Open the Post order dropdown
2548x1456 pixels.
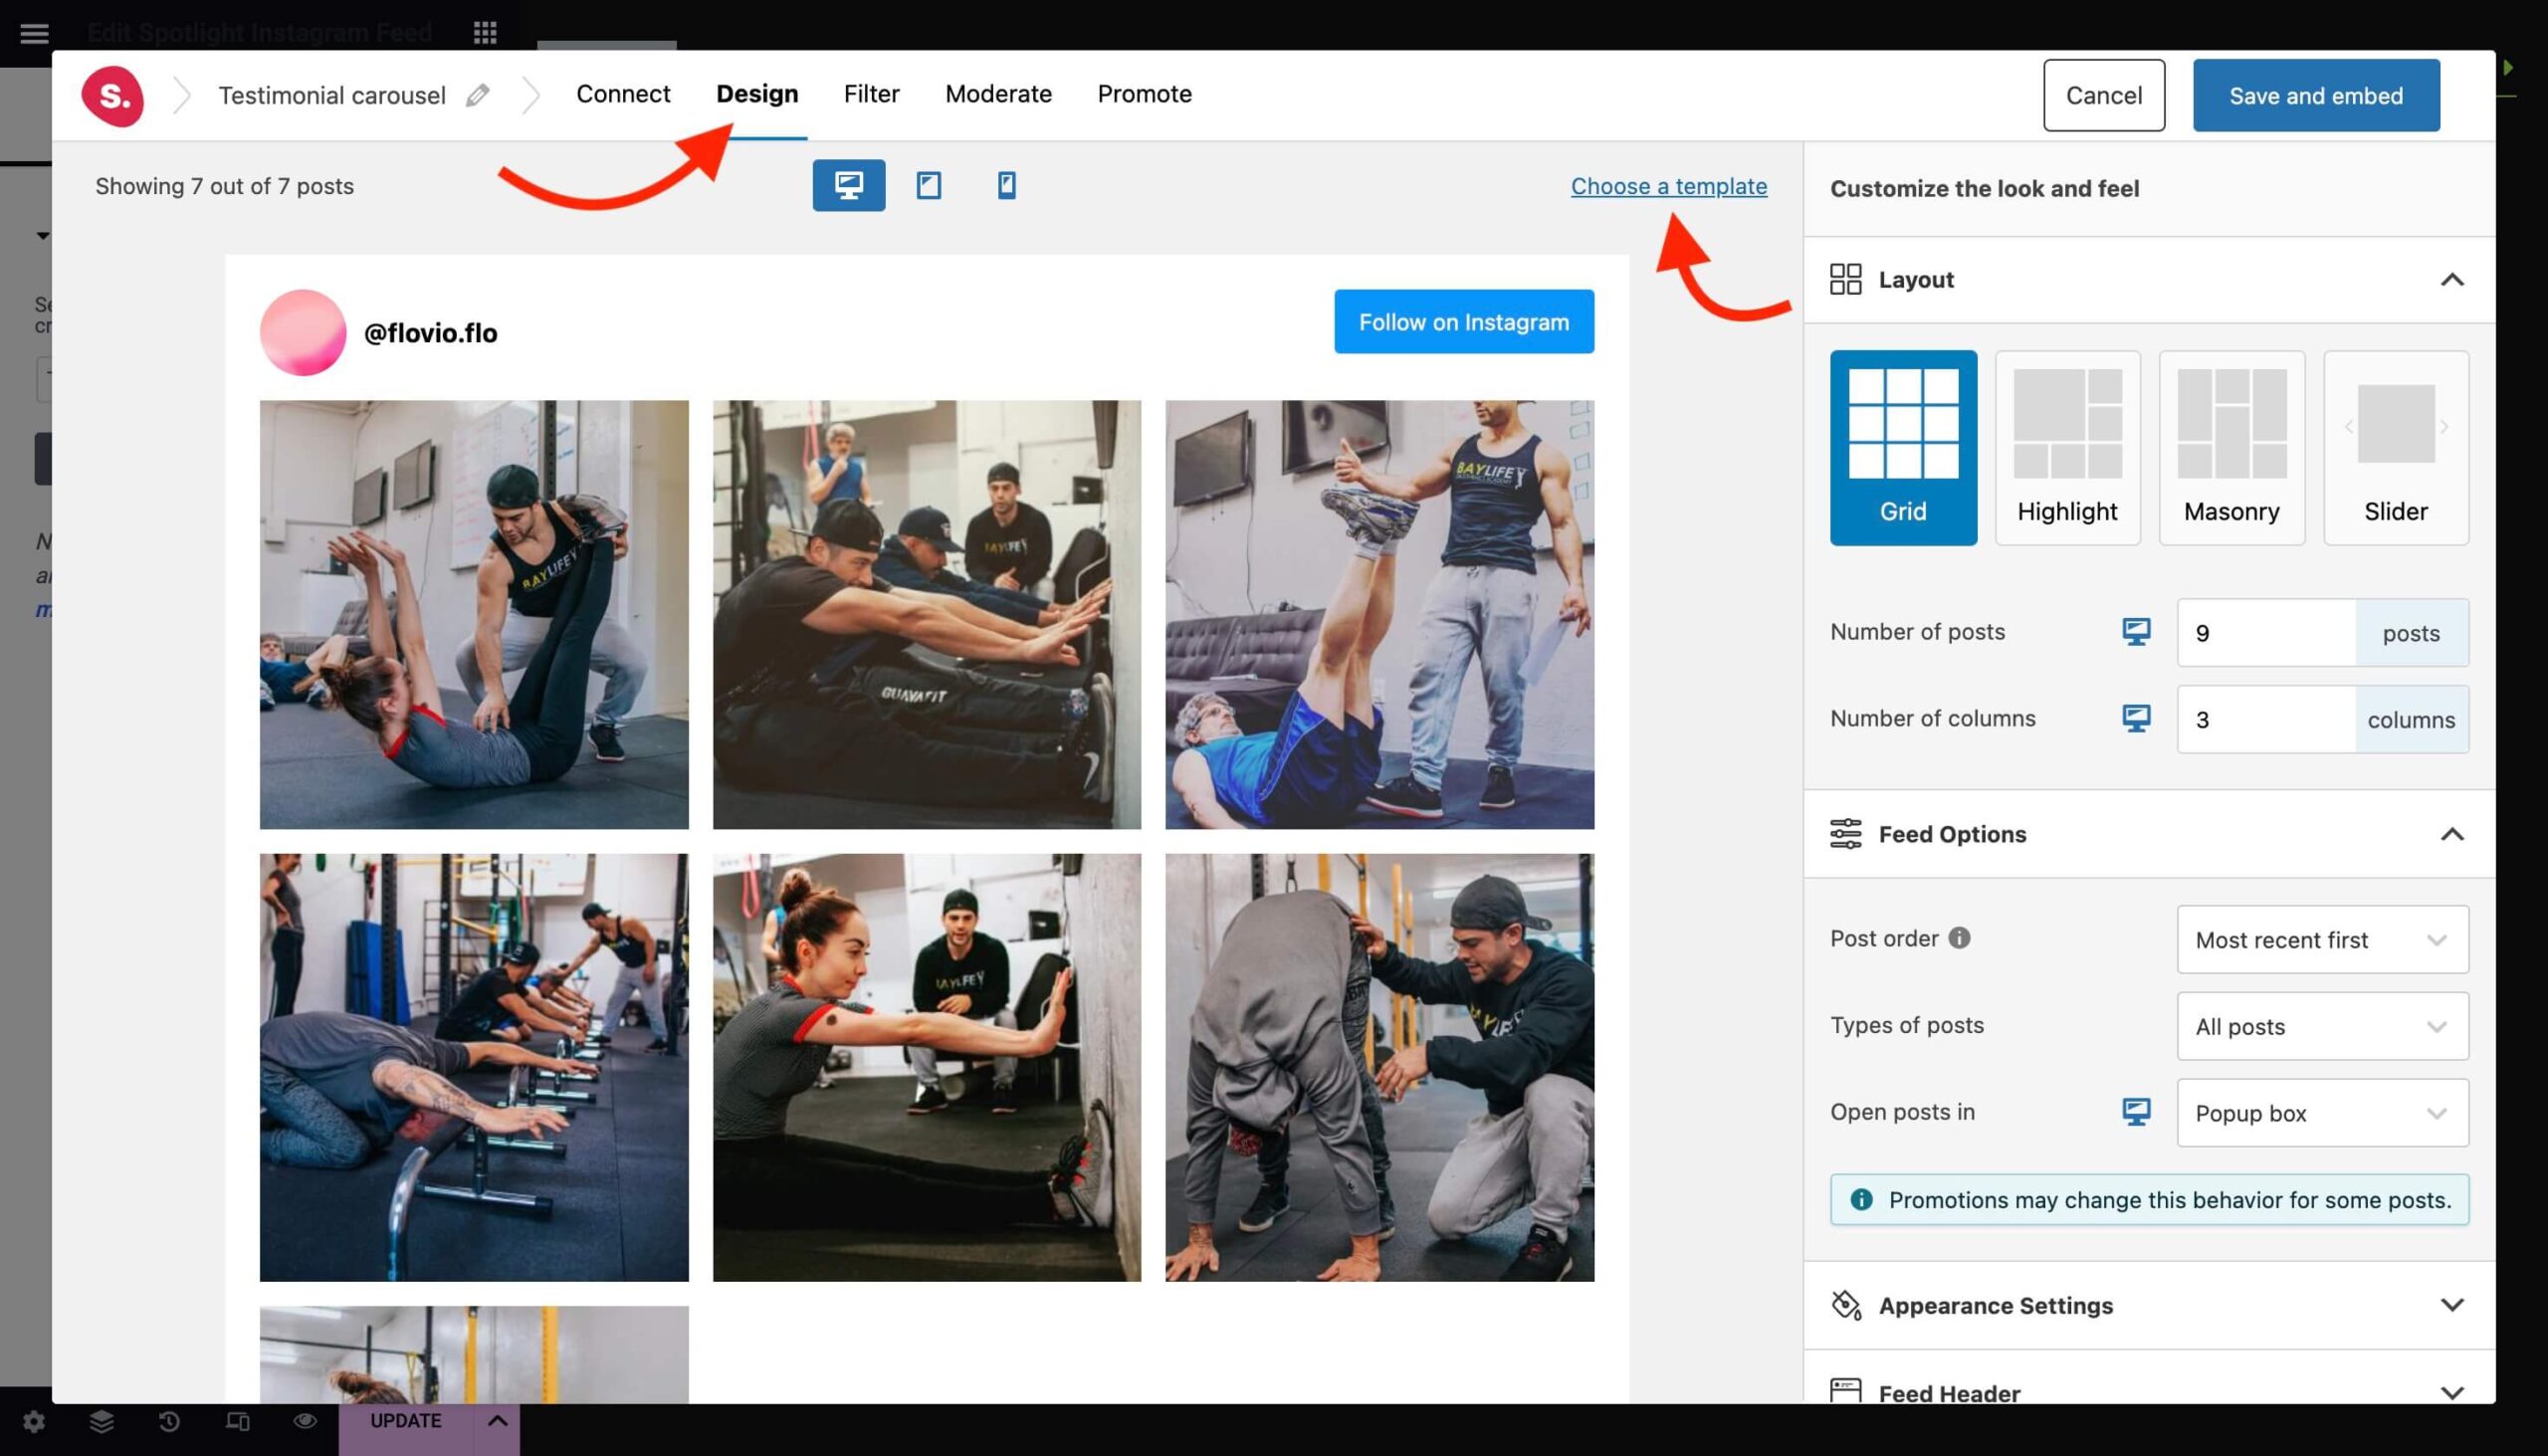click(x=2322, y=939)
